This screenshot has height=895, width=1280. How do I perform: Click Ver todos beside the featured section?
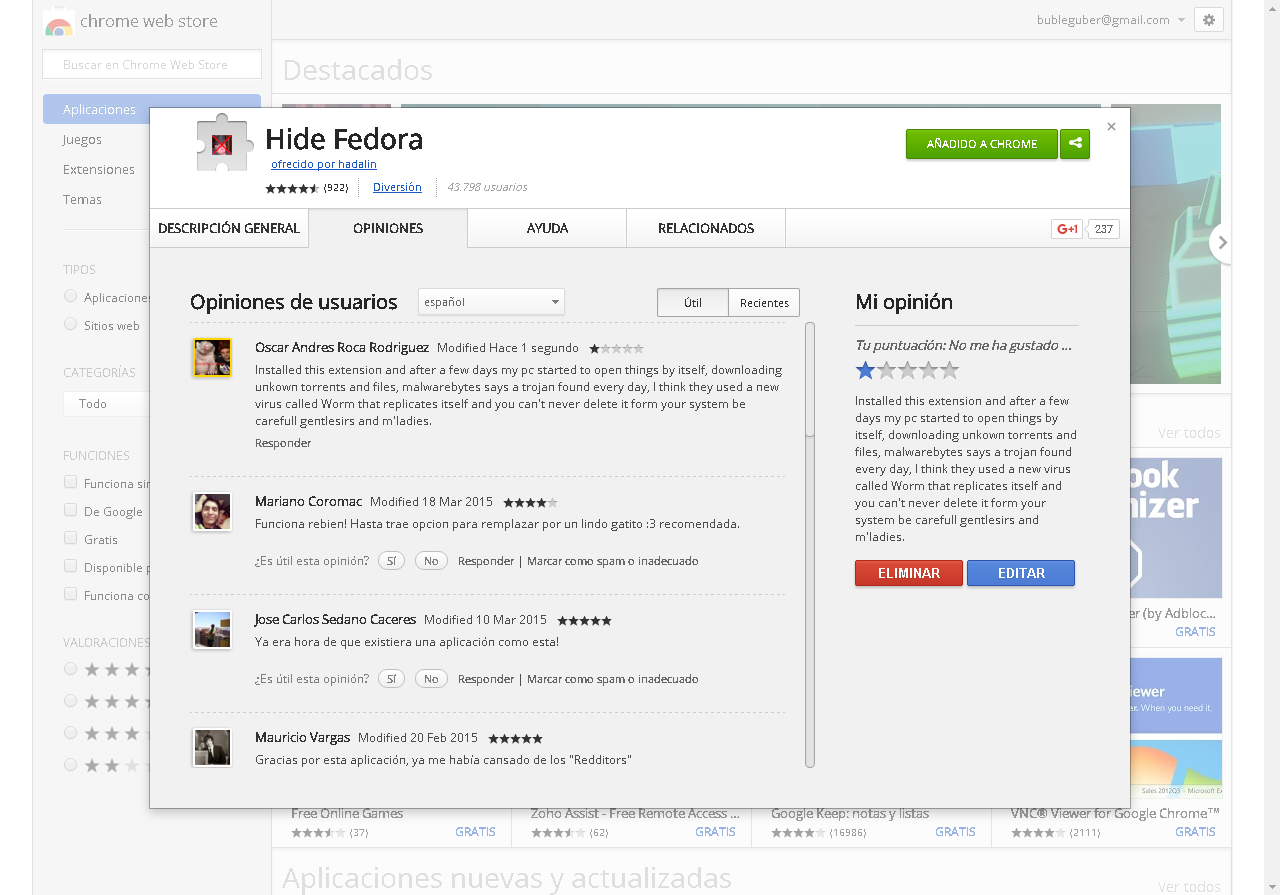click(1189, 433)
